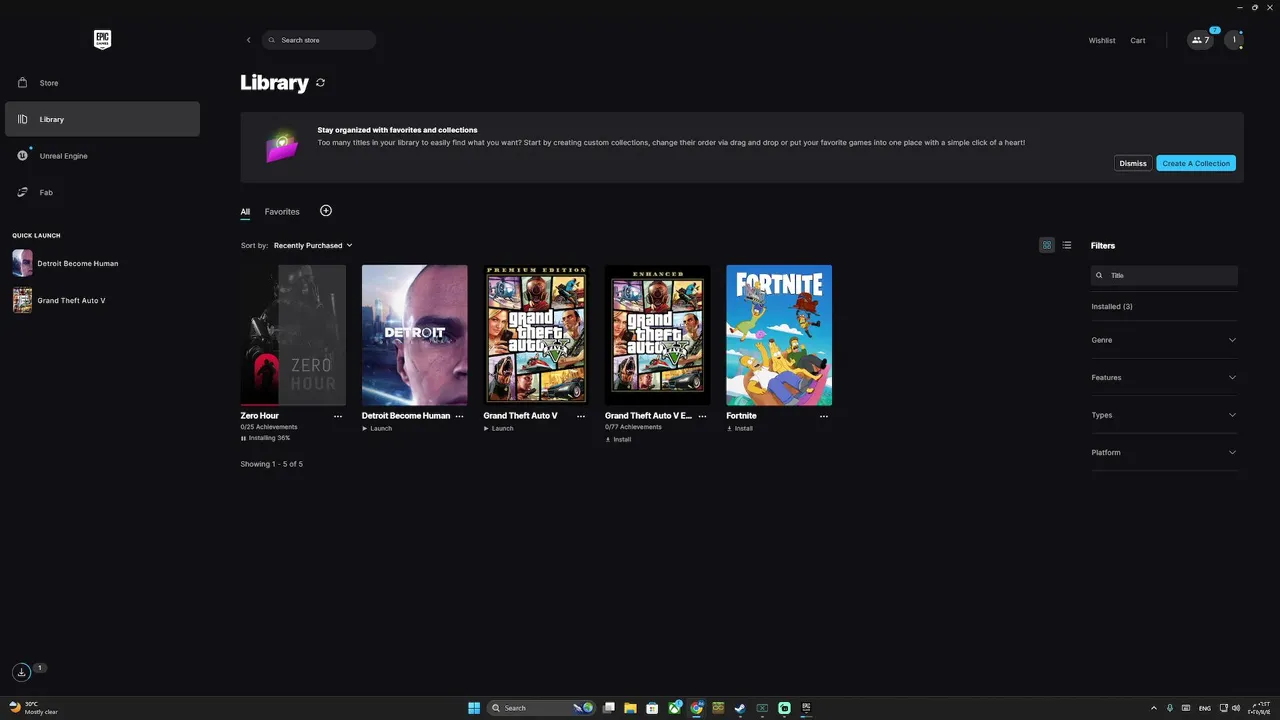Click the volume icon in the system tray
1280x720 pixels.
1237,708
